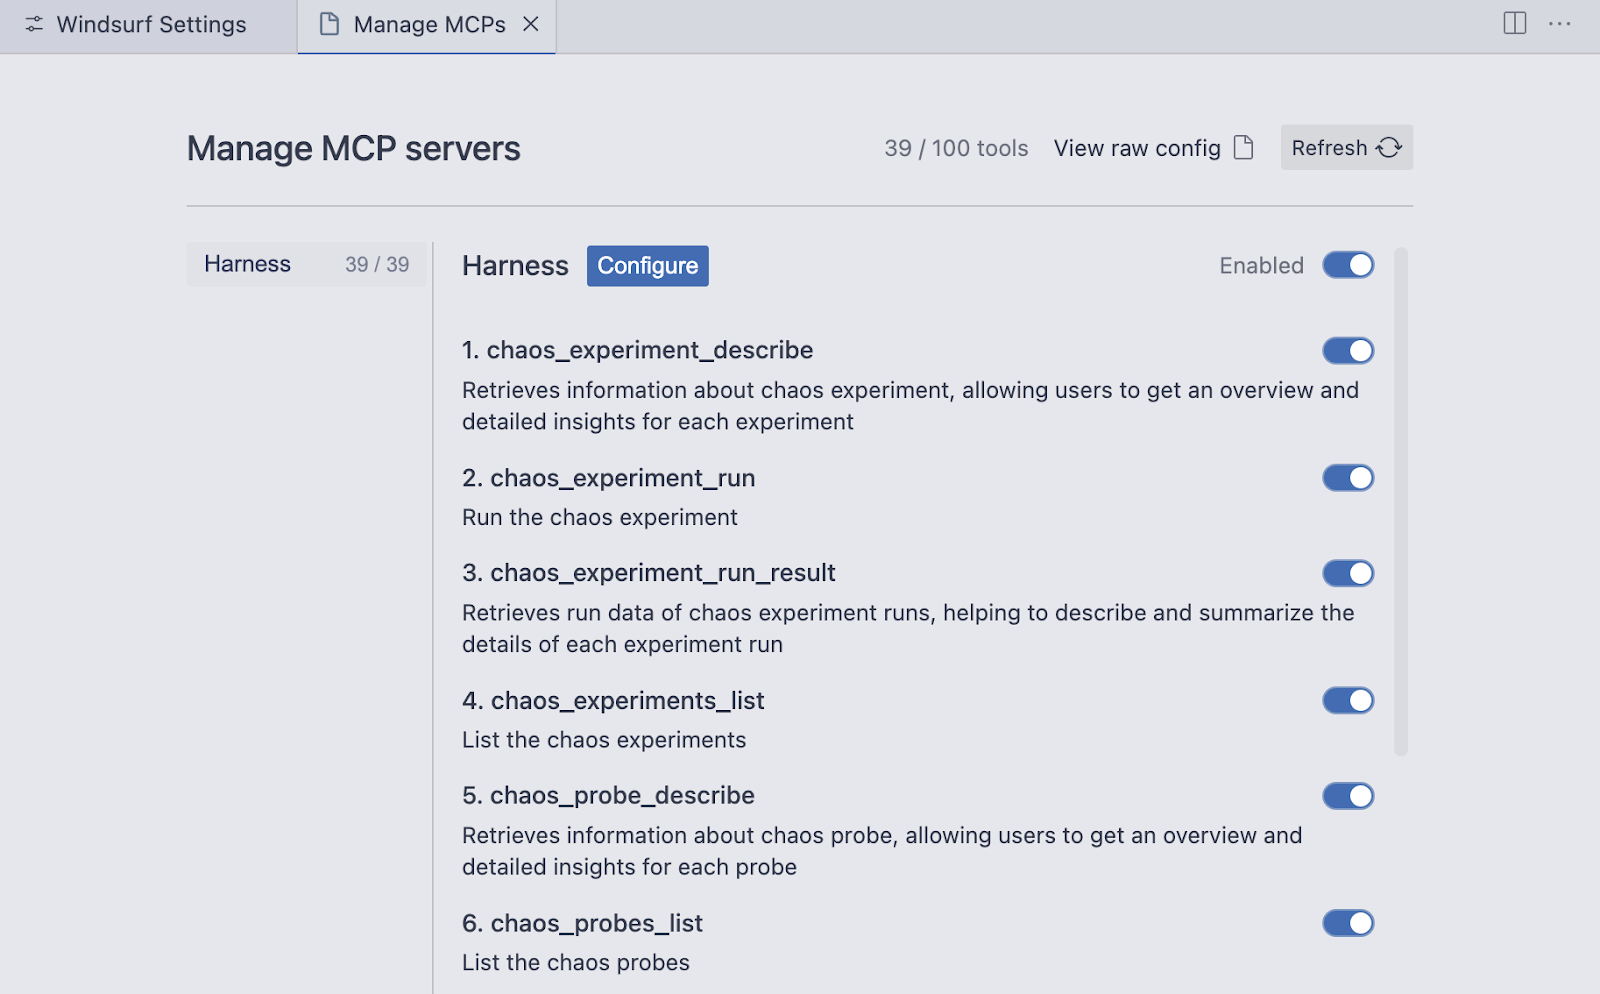Click the 6. chaos_probes_list title
Viewport: 1600px width, 994px height.
(582, 924)
